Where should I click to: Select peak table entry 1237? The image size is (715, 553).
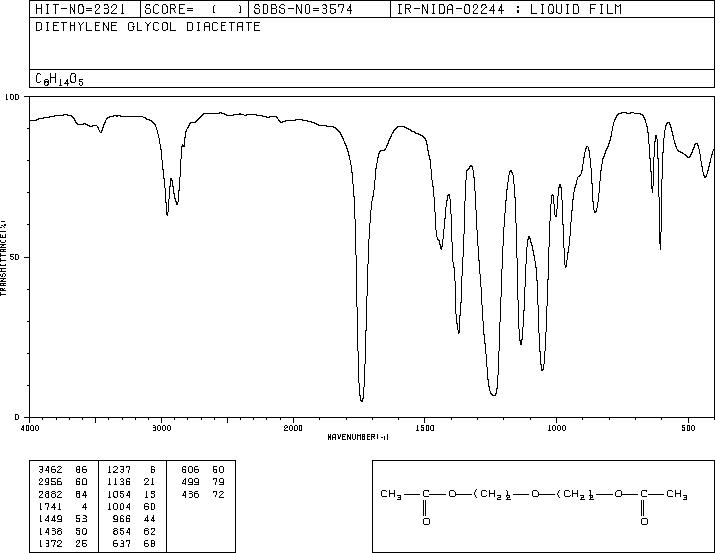click(119, 470)
